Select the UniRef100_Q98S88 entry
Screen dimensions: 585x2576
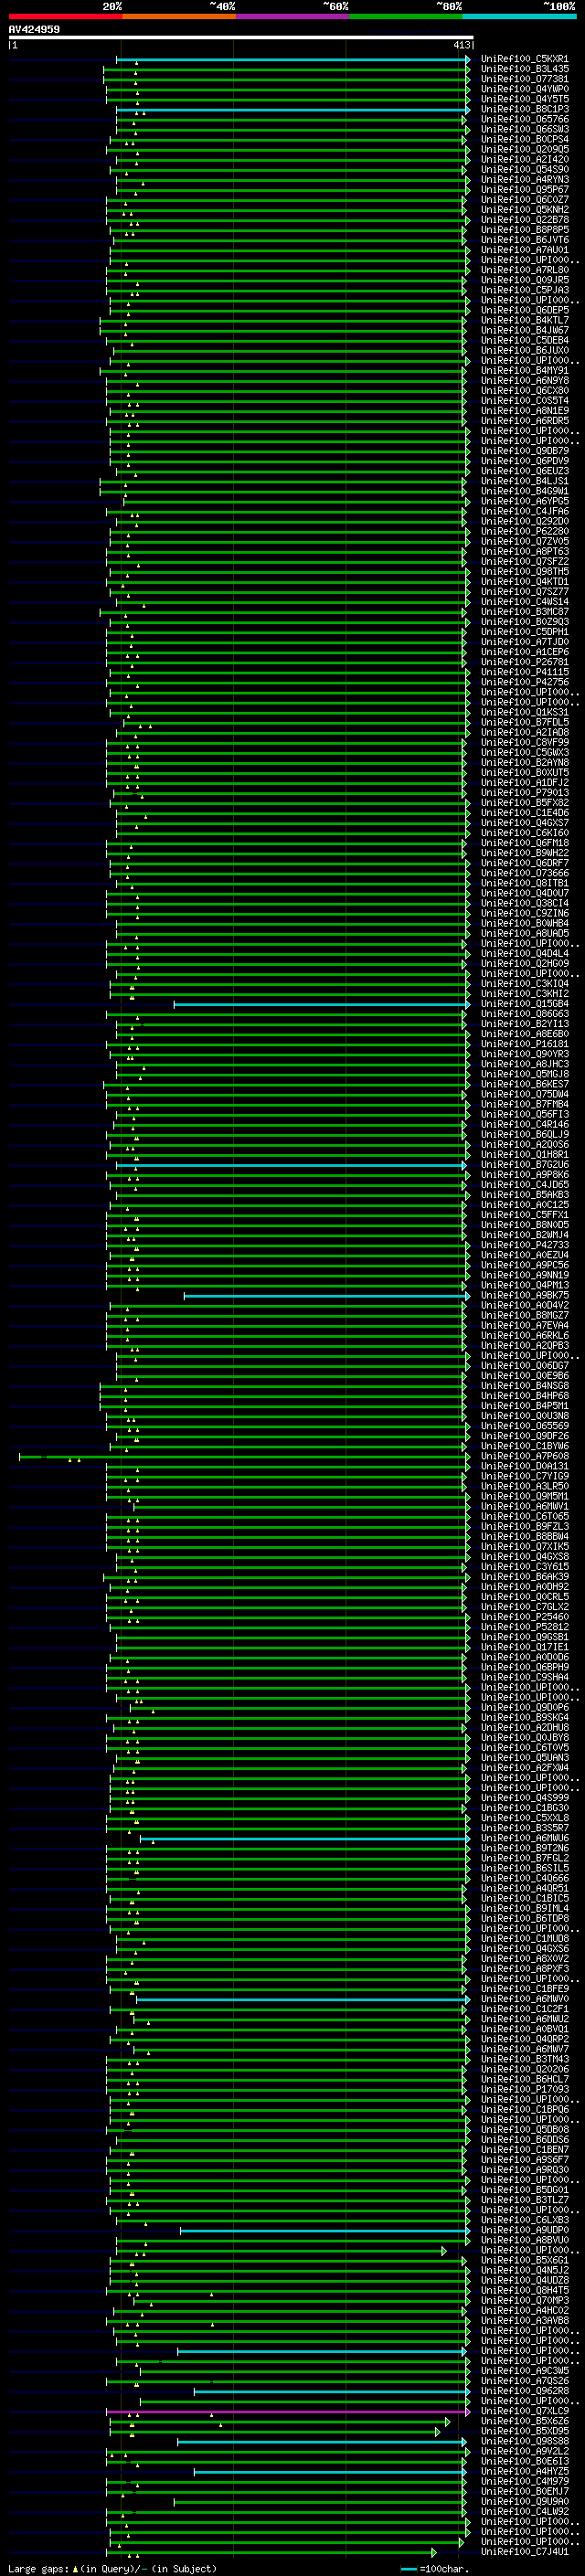click(x=524, y=2442)
